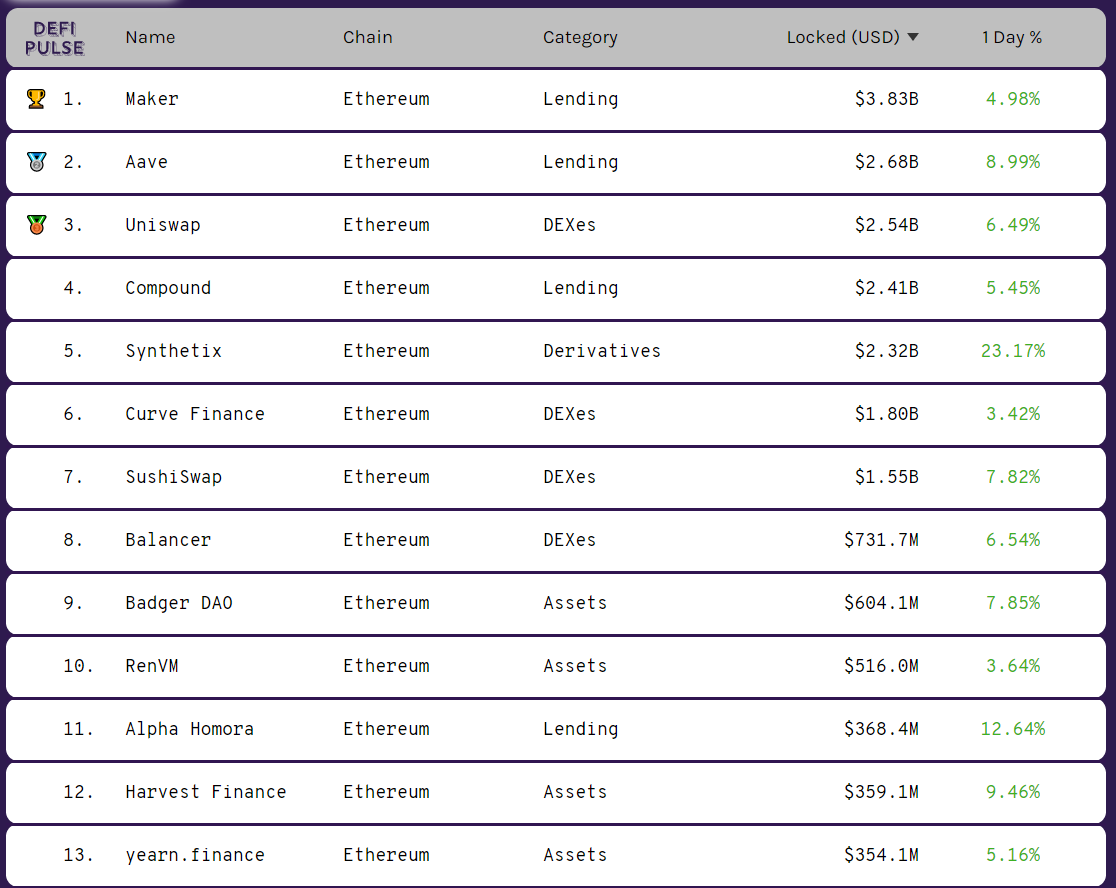Sort table by Chain column header

pos(368,38)
